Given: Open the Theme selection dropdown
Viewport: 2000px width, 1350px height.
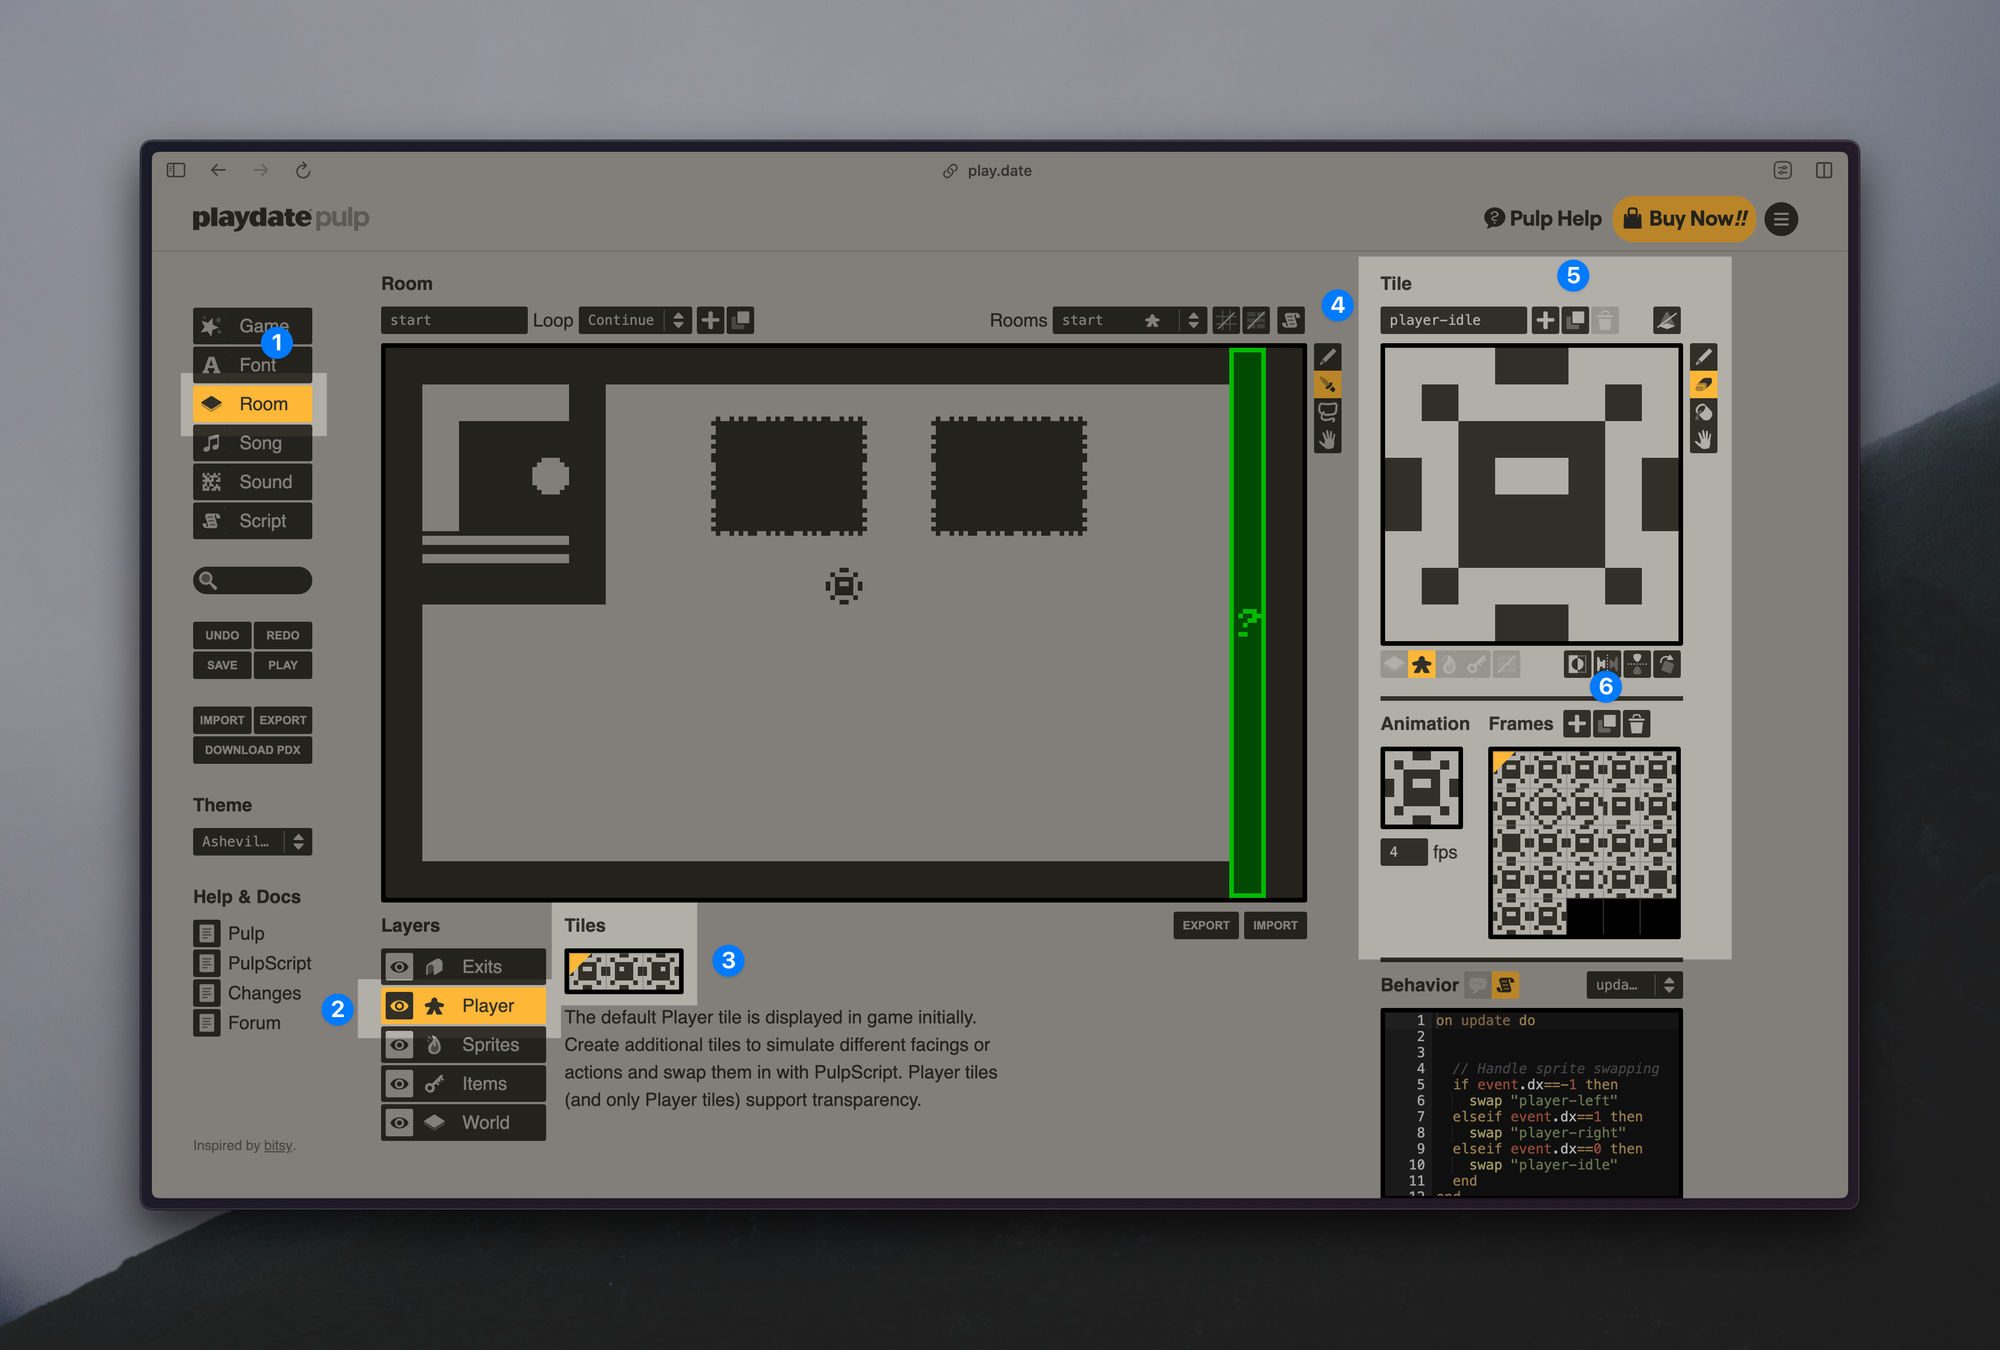Looking at the screenshot, I should pos(252,842).
